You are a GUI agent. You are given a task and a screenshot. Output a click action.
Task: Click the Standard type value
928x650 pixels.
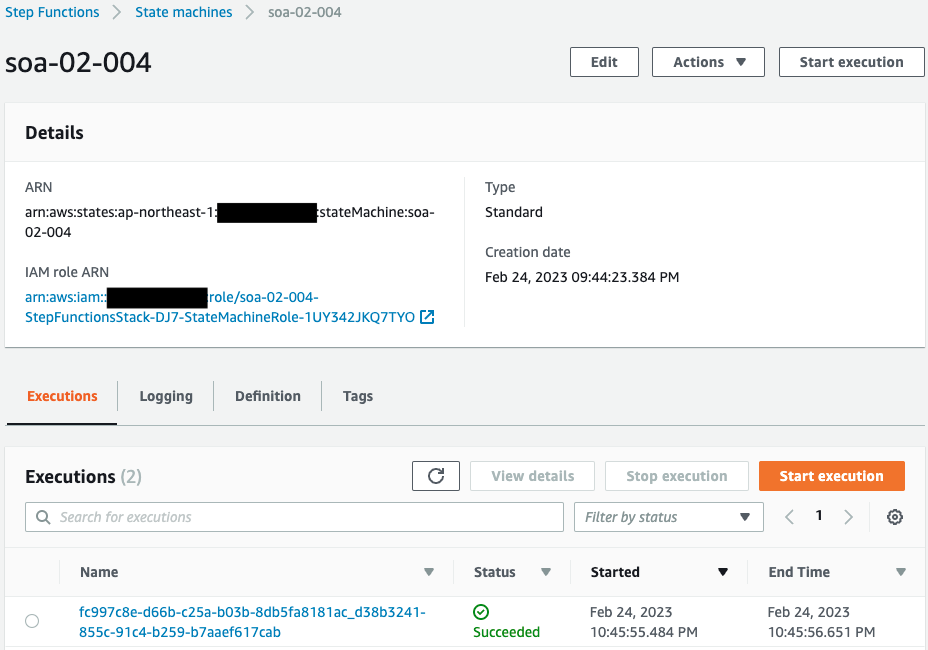tap(514, 212)
